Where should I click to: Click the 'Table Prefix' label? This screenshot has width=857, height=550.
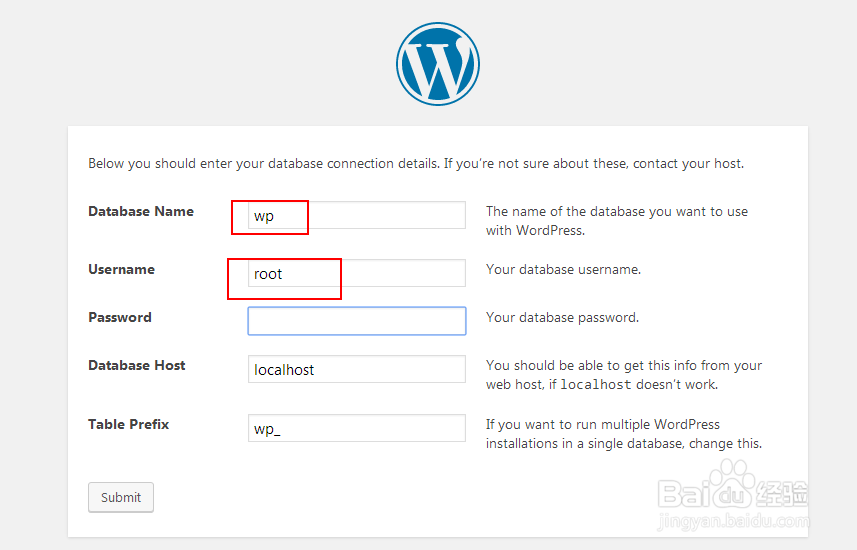[128, 425]
